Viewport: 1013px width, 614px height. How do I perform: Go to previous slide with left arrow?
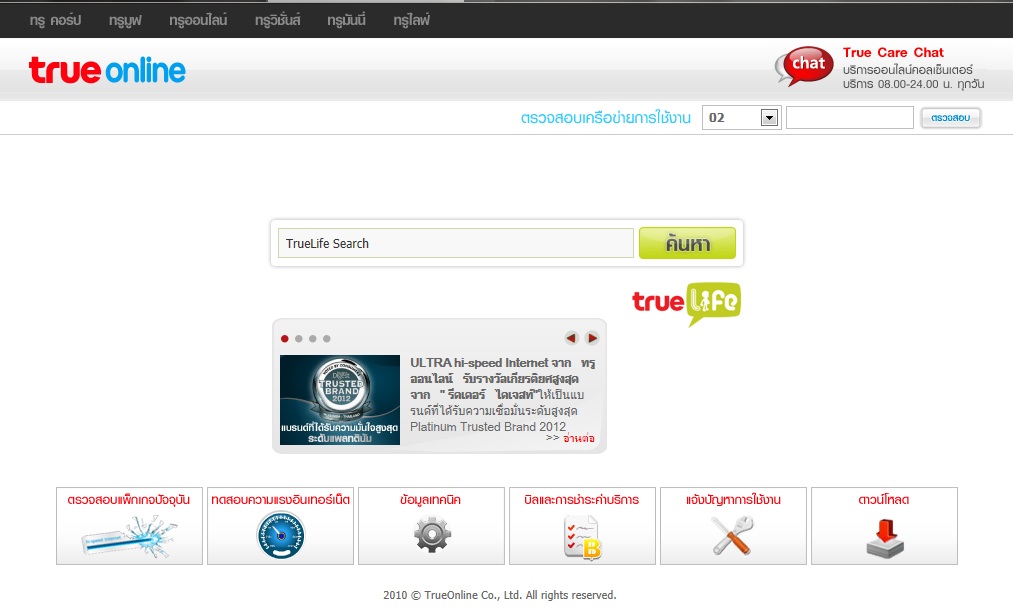(x=571, y=338)
